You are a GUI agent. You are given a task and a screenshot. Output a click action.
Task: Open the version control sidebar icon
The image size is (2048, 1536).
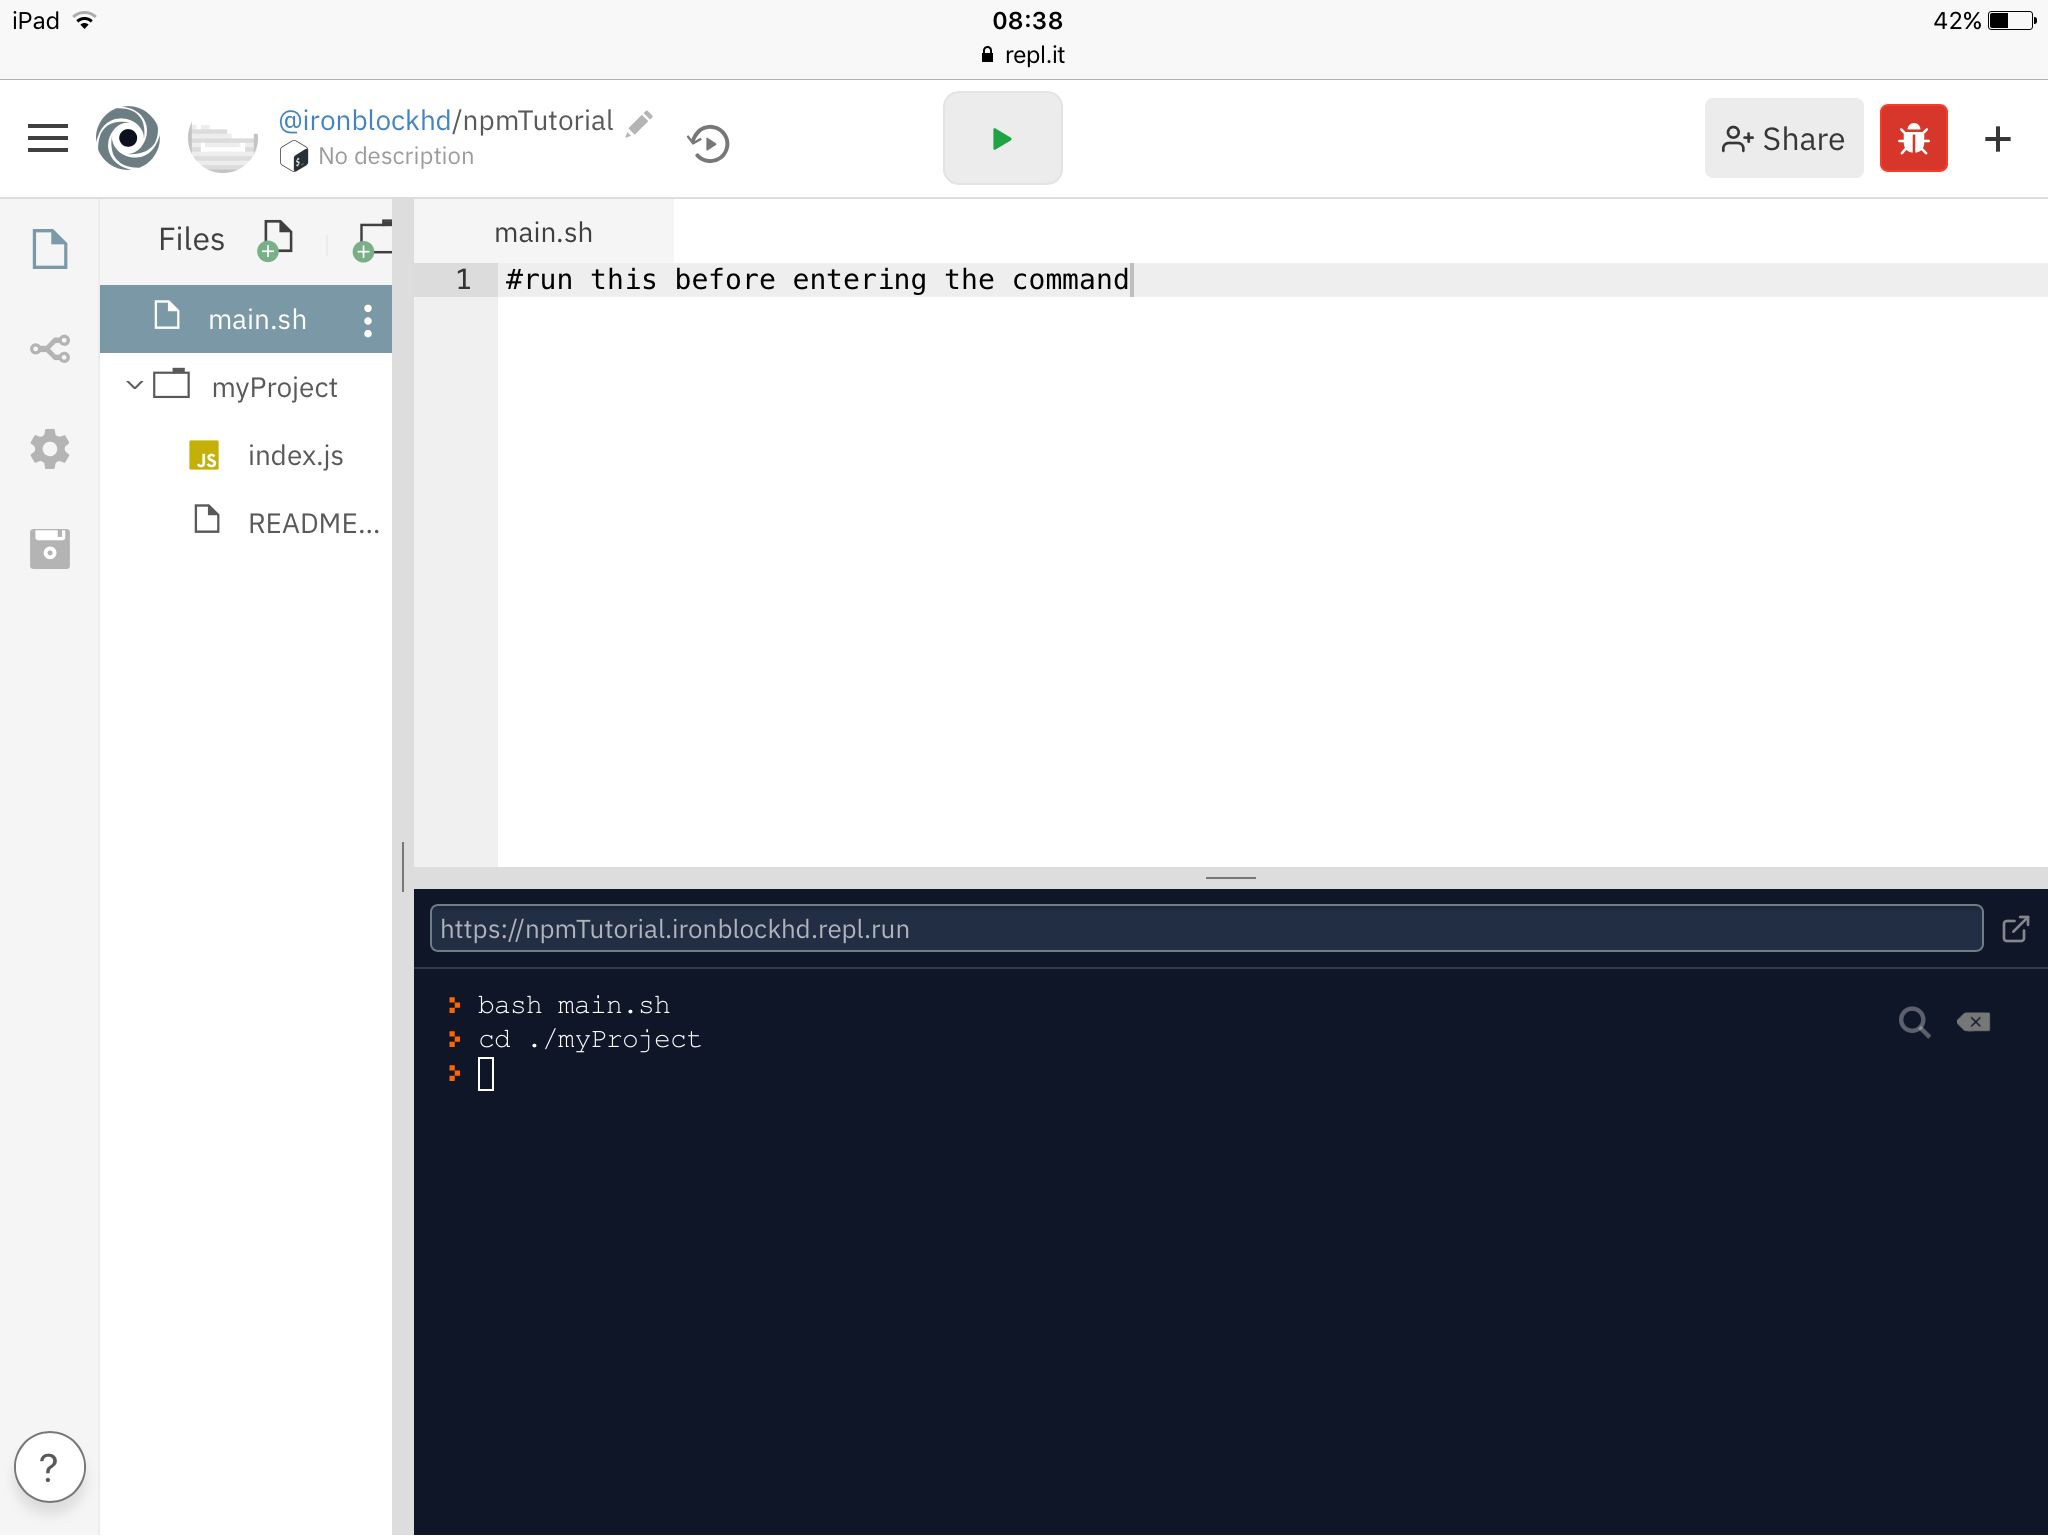[50, 349]
